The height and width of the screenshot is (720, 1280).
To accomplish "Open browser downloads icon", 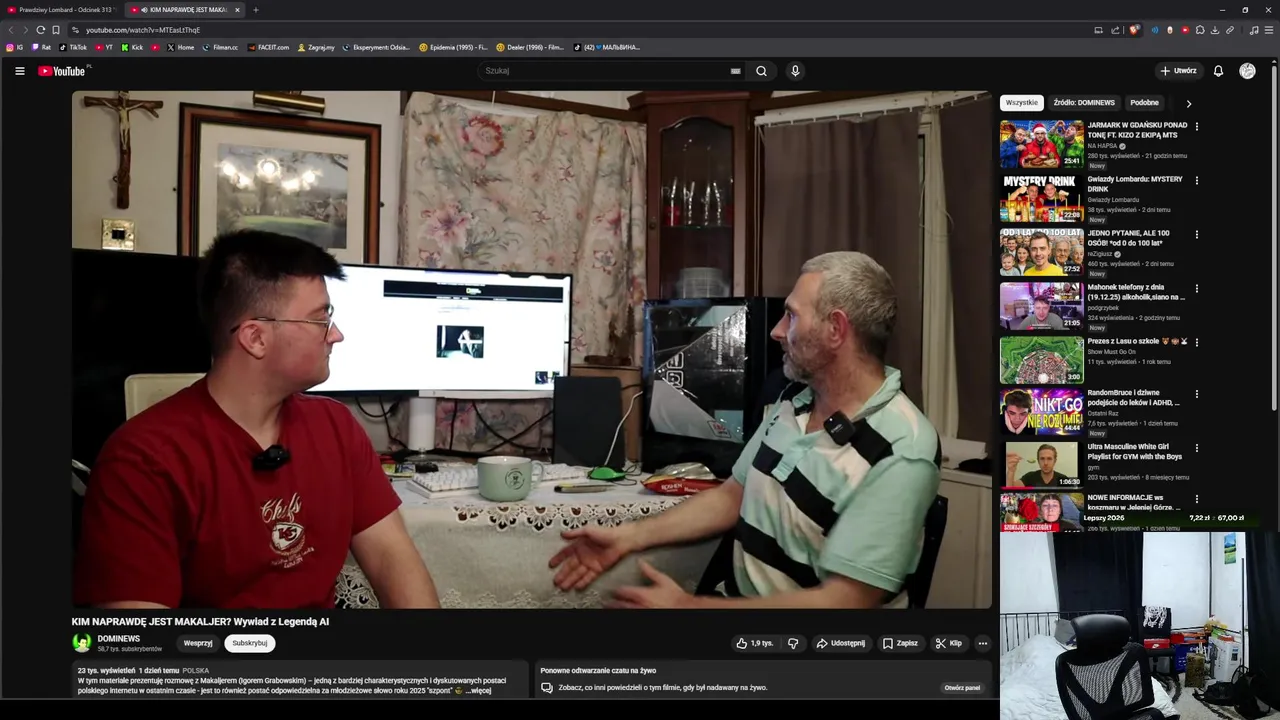I will [1215, 30].
